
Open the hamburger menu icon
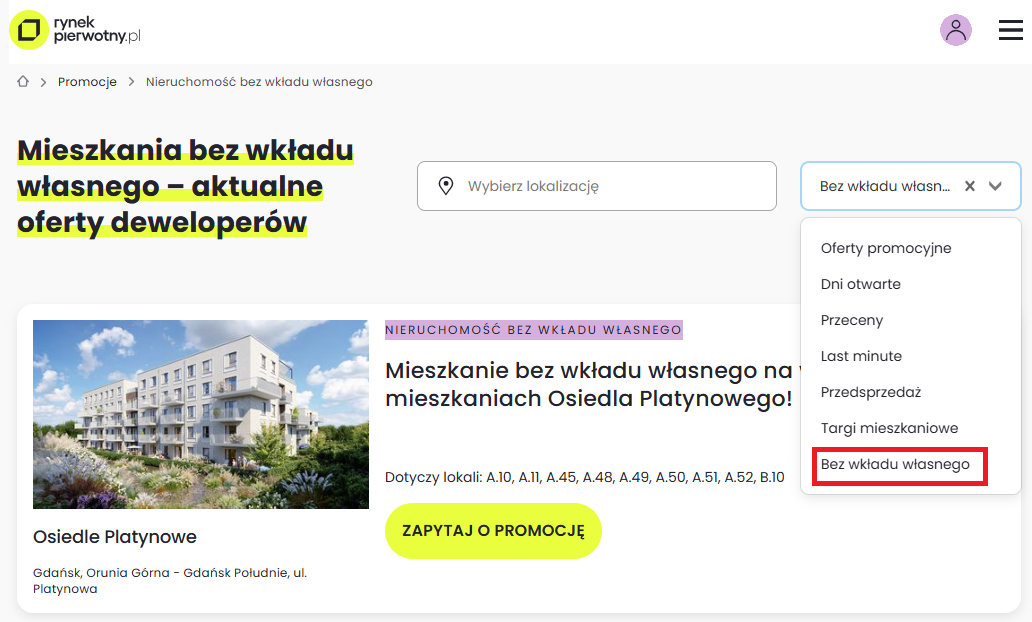pos(1009,30)
